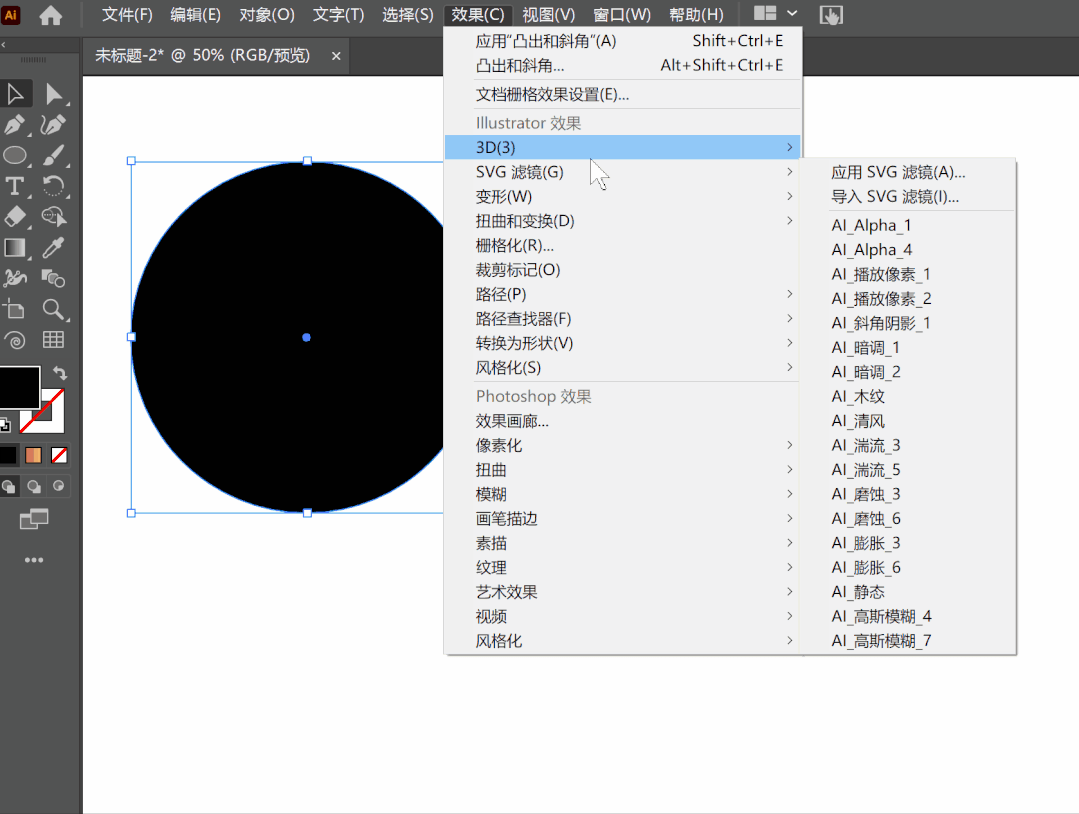Choose 栅格化(R)... menu entry

[622, 246]
